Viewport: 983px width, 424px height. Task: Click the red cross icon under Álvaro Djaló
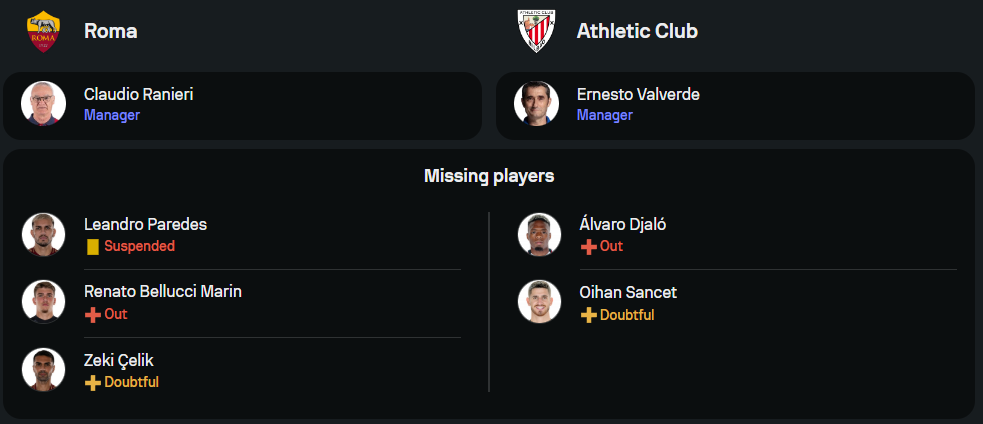pos(589,246)
